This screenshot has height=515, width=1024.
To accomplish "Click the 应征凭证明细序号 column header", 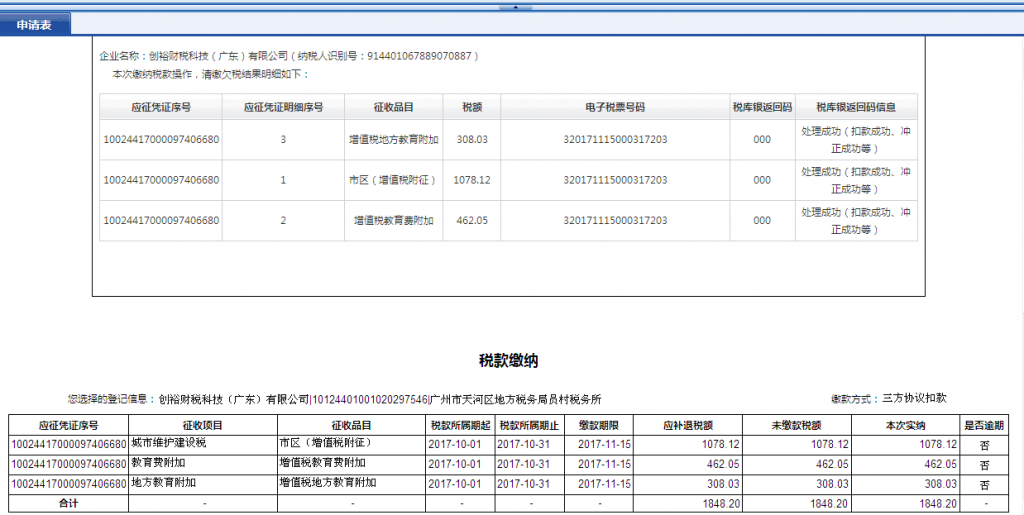I will (x=283, y=107).
